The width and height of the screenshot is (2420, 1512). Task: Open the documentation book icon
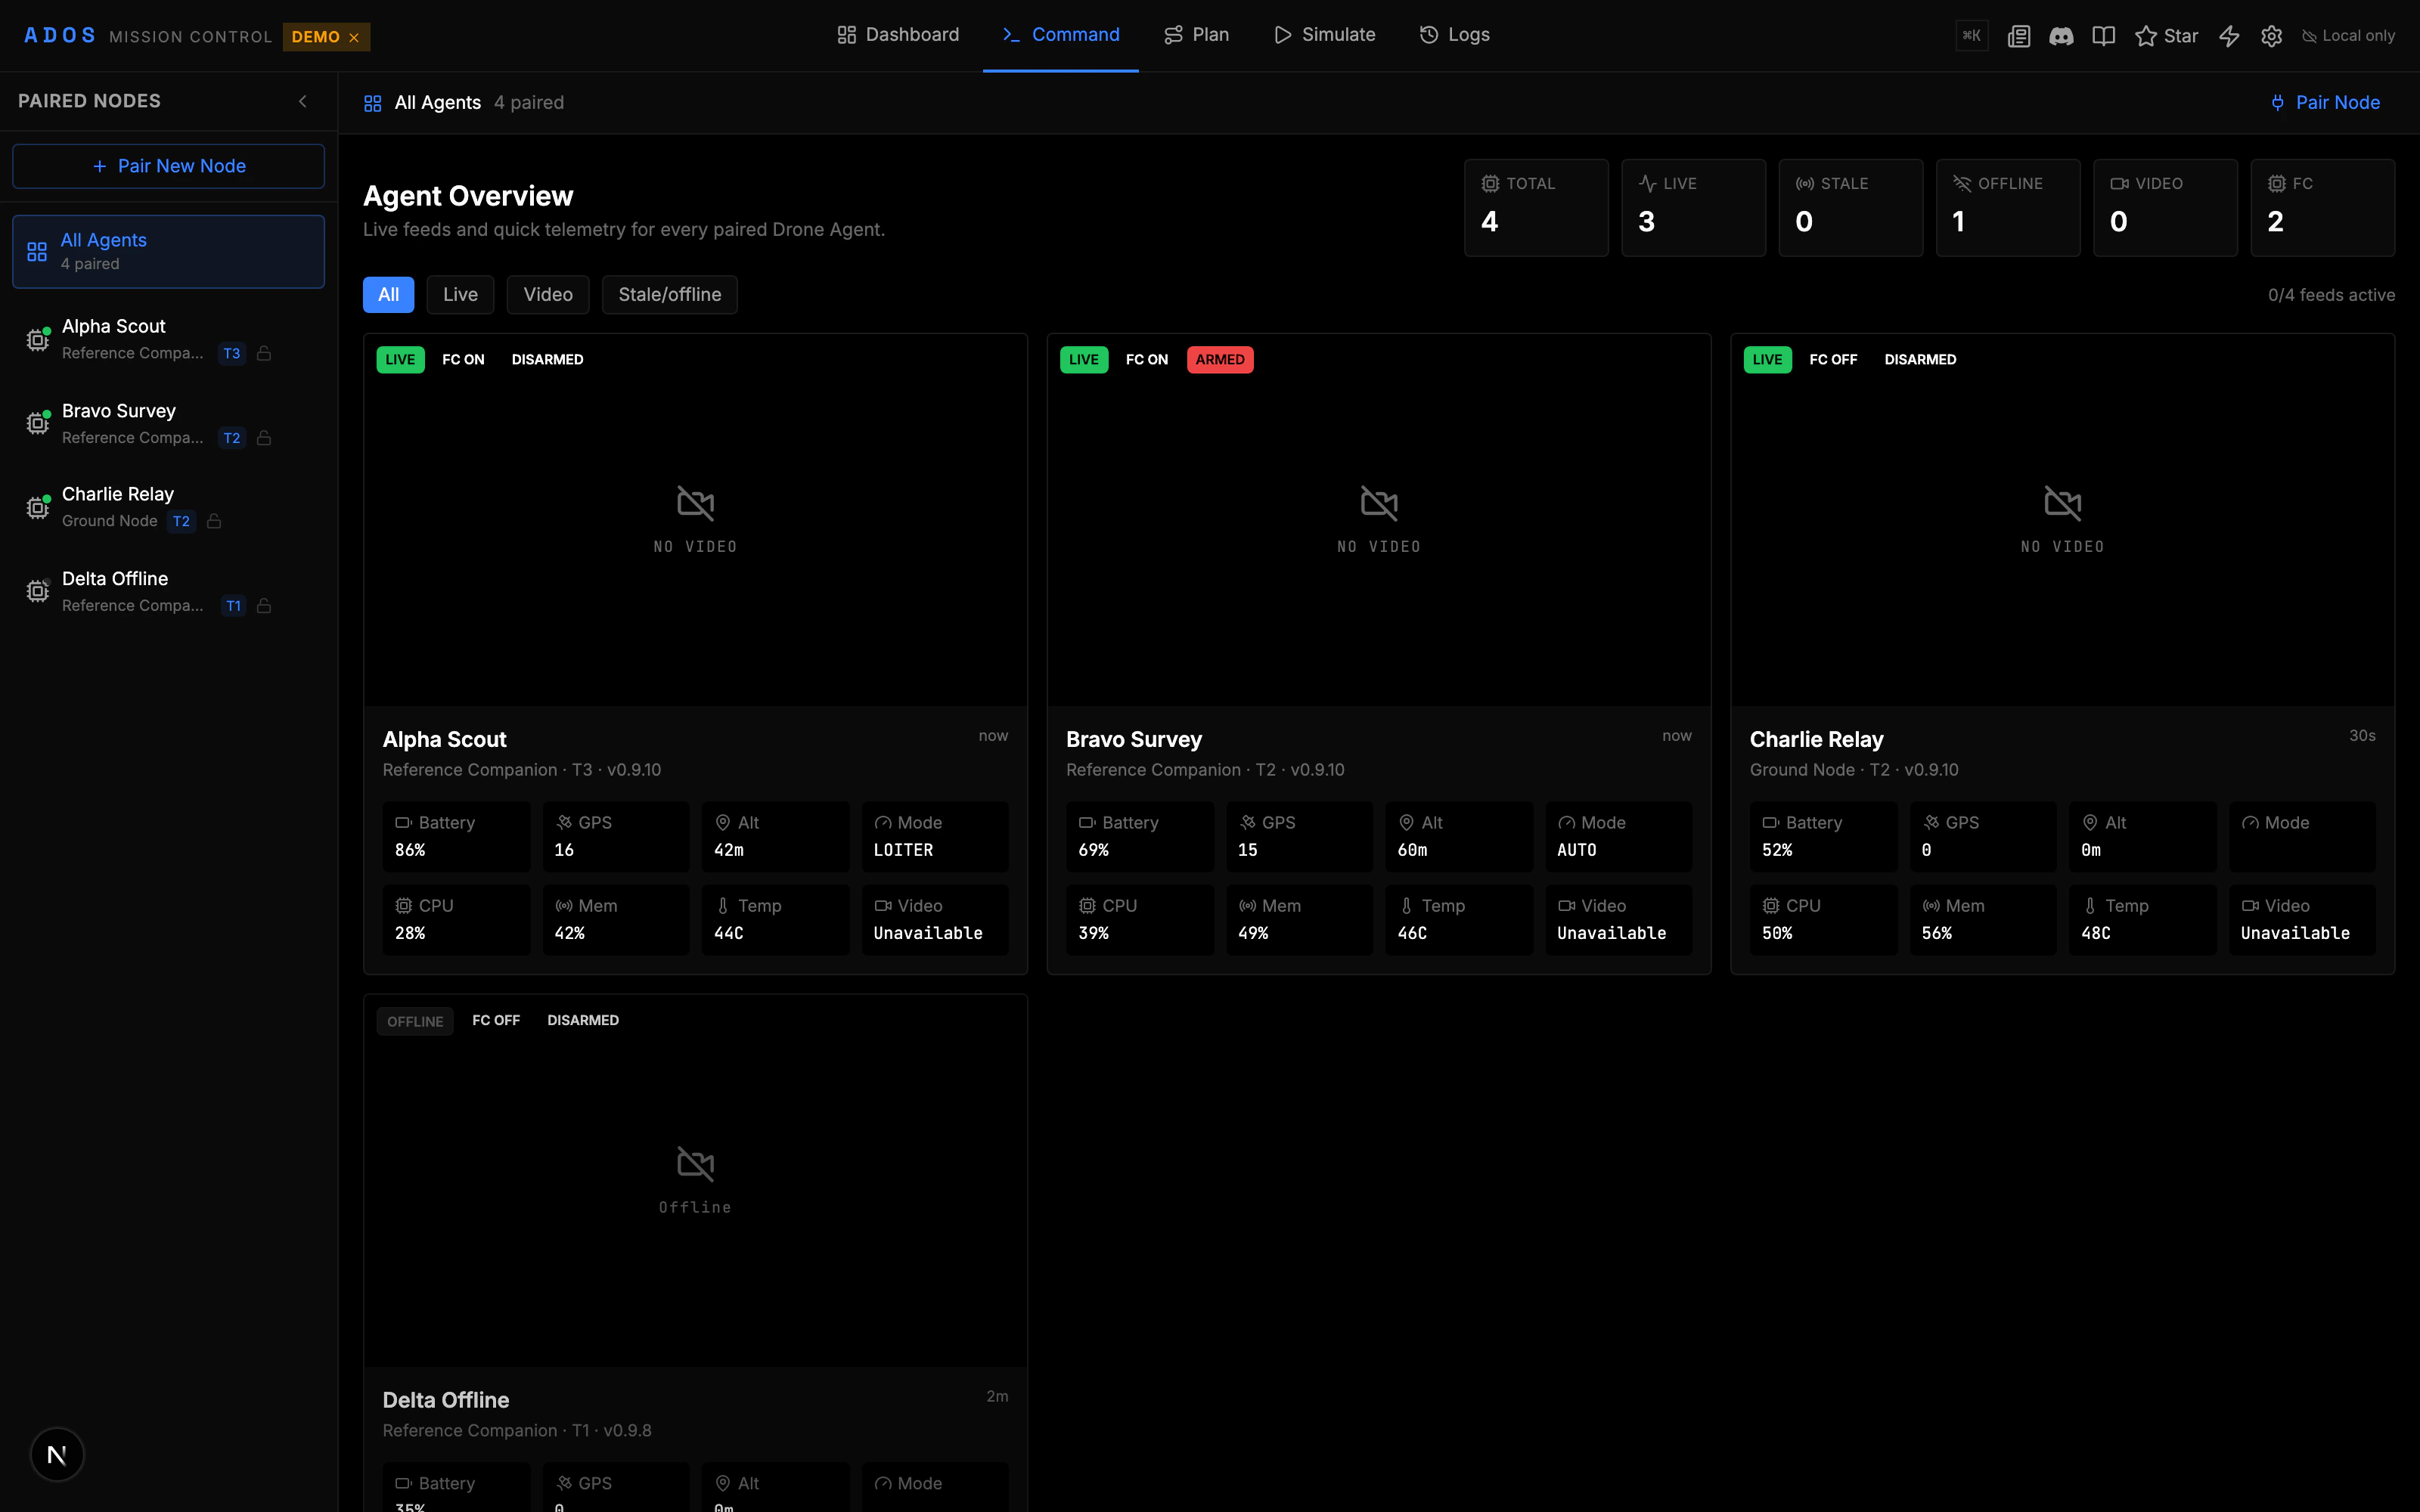click(2103, 36)
